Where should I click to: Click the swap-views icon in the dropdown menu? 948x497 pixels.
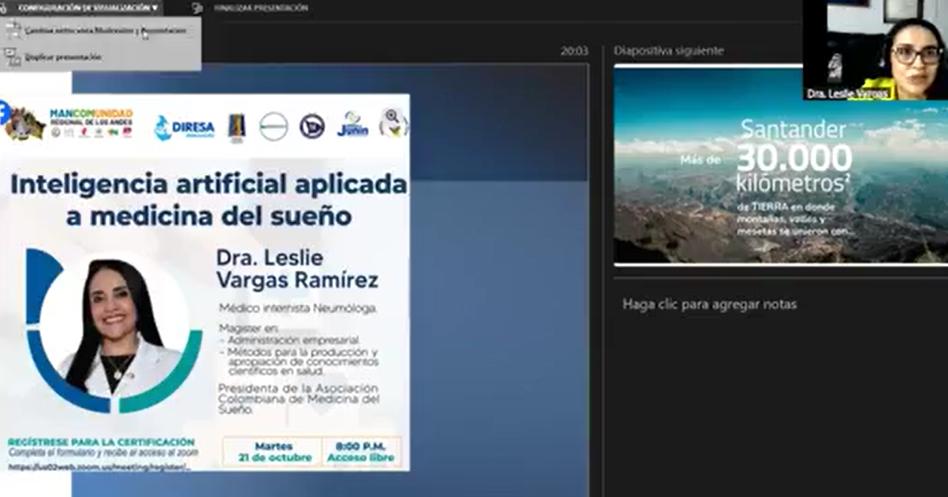(x=12, y=31)
